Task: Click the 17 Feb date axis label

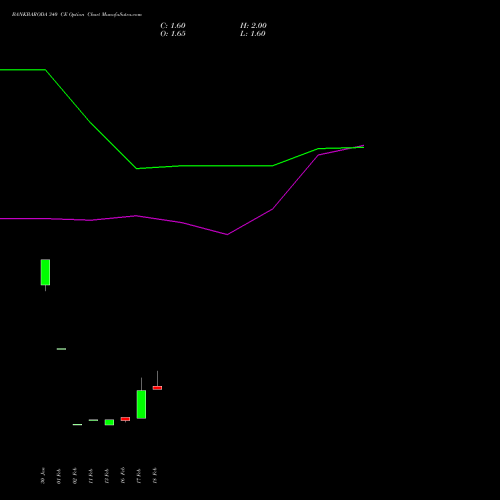Action: [x=139, y=476]
